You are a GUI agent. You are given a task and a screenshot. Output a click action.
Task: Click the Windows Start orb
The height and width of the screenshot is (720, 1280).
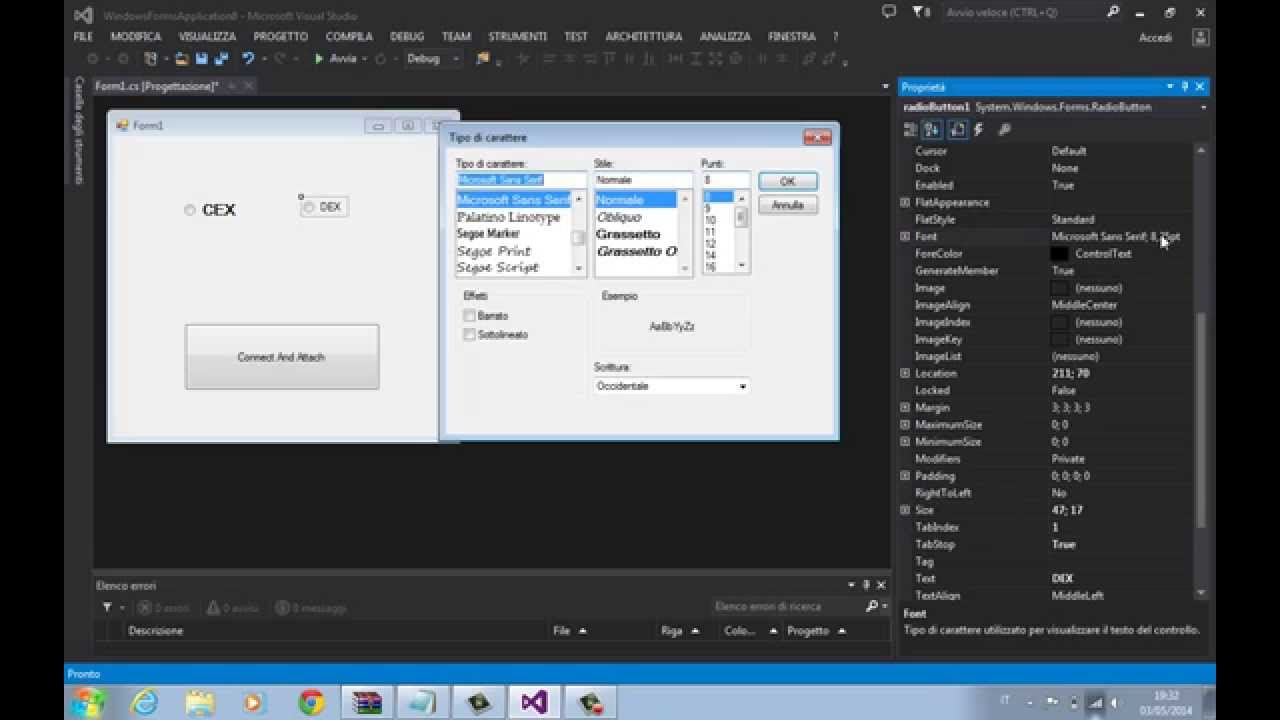coord(89,702)
